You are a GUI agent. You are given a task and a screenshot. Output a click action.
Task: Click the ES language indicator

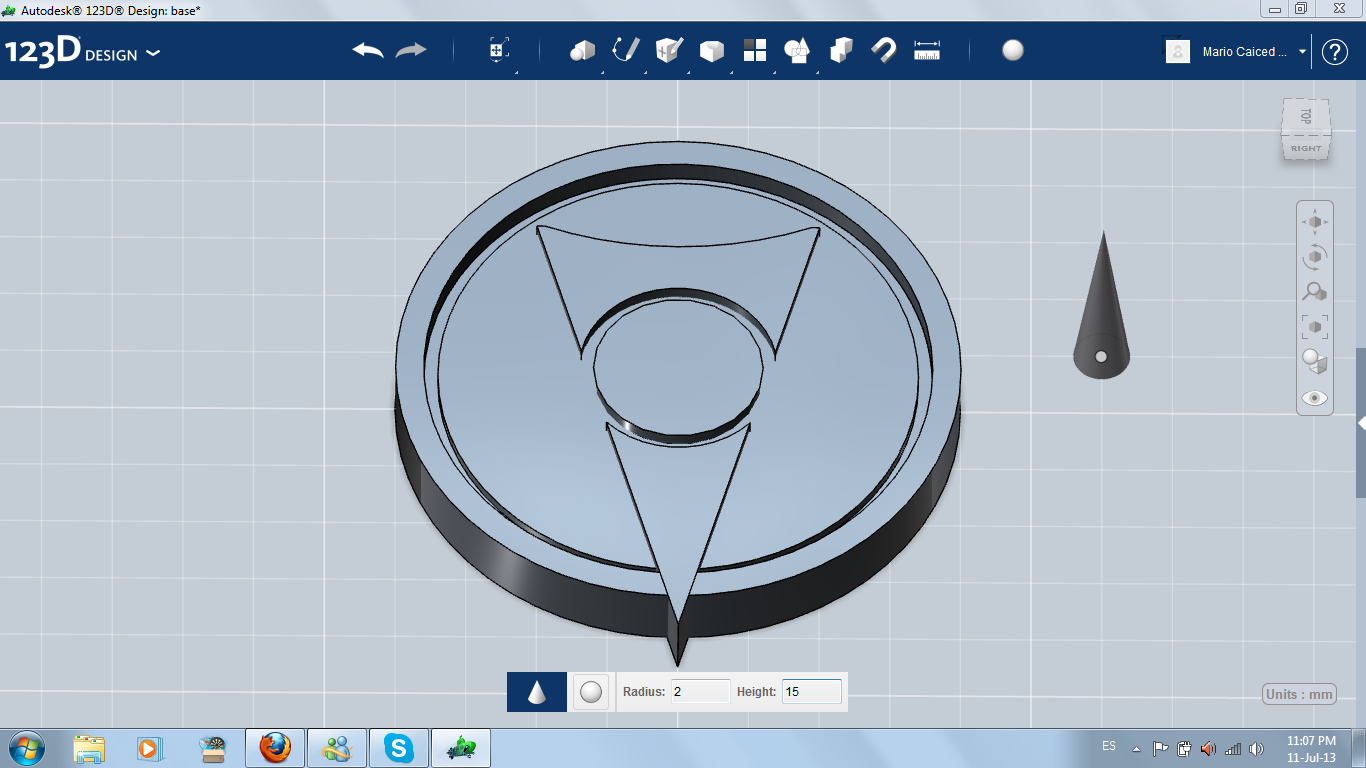1109,746
